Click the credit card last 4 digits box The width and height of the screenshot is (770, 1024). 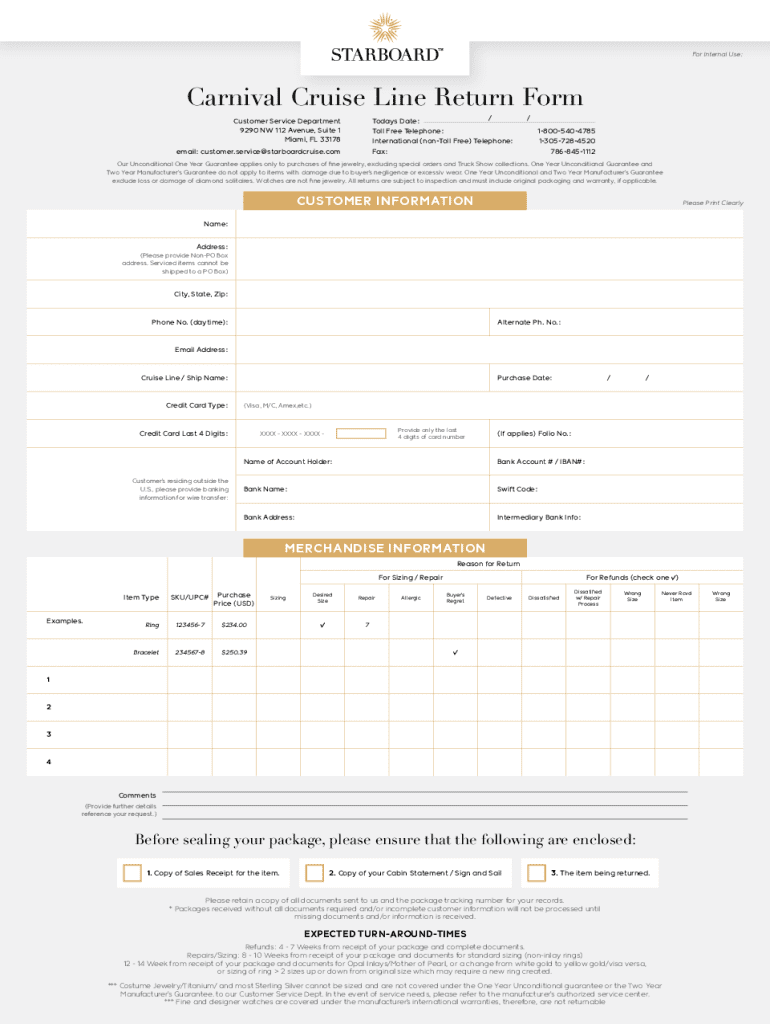[361, 434]
